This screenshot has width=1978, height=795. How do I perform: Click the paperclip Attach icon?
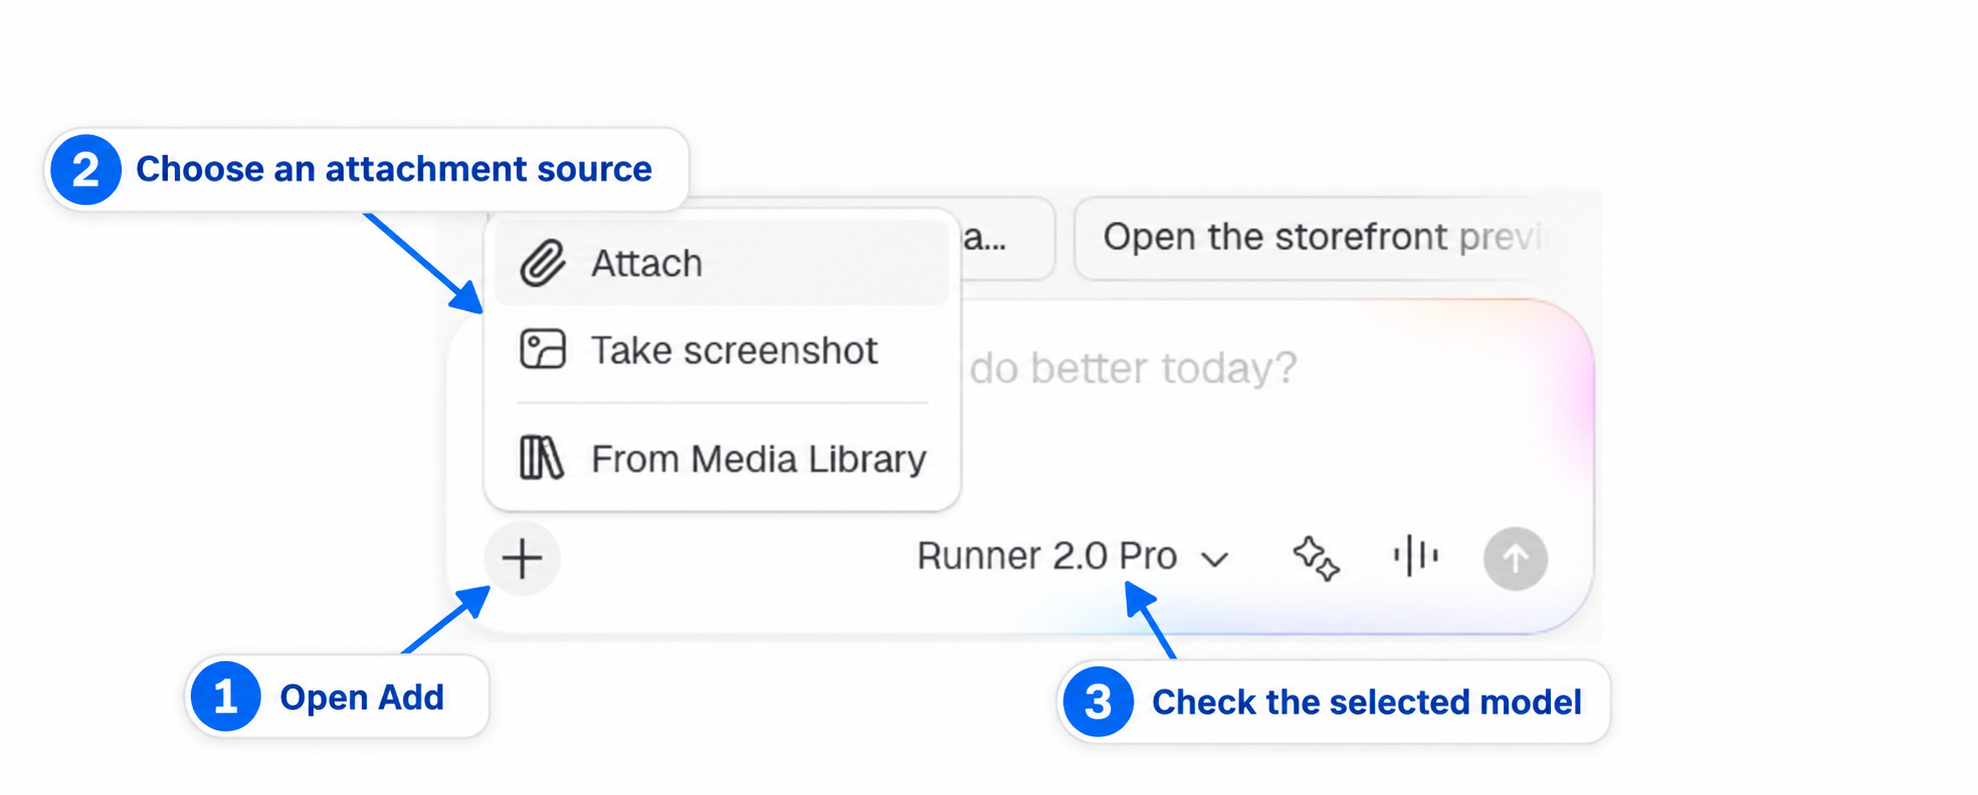click(x=543, y=263)
